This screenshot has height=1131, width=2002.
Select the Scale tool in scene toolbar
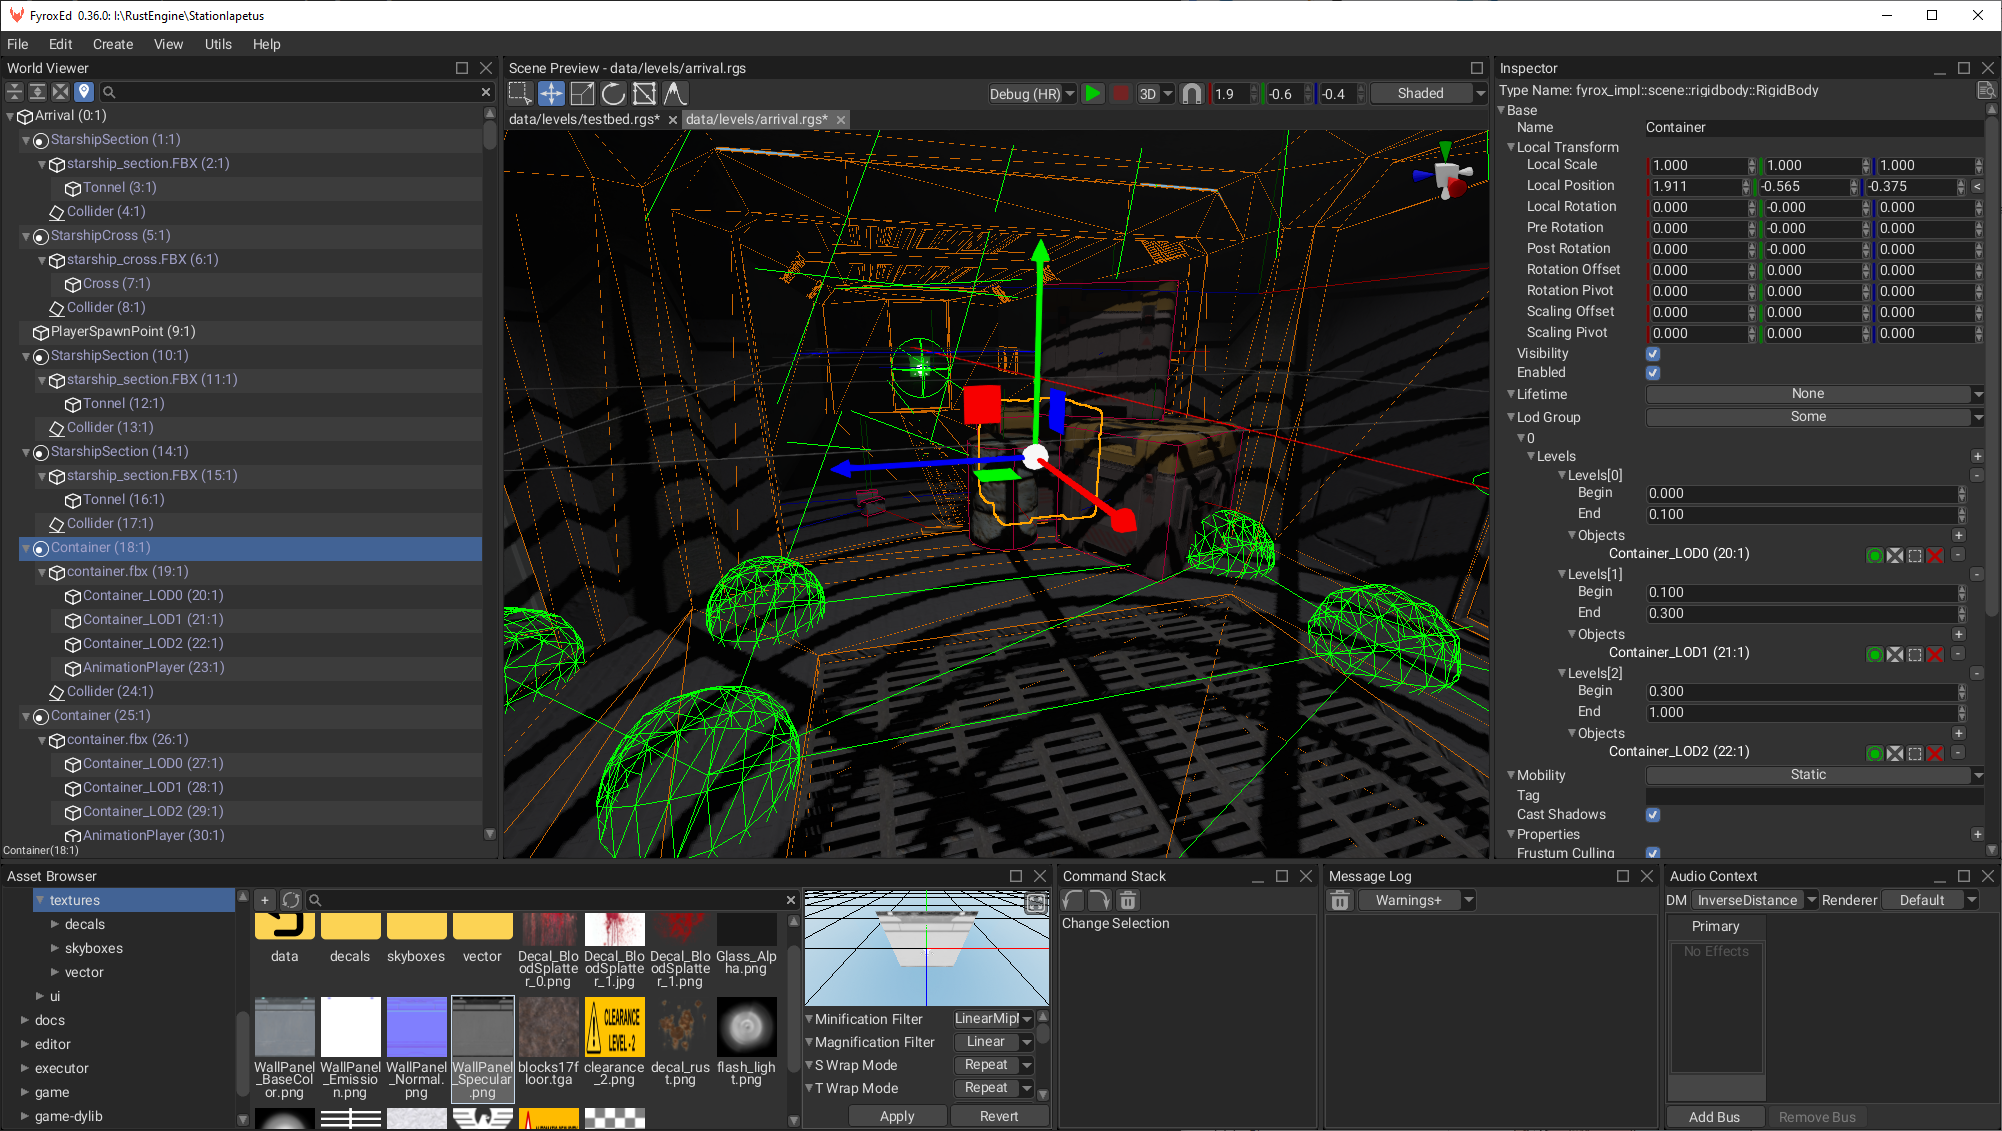click(x=582, y=94)
